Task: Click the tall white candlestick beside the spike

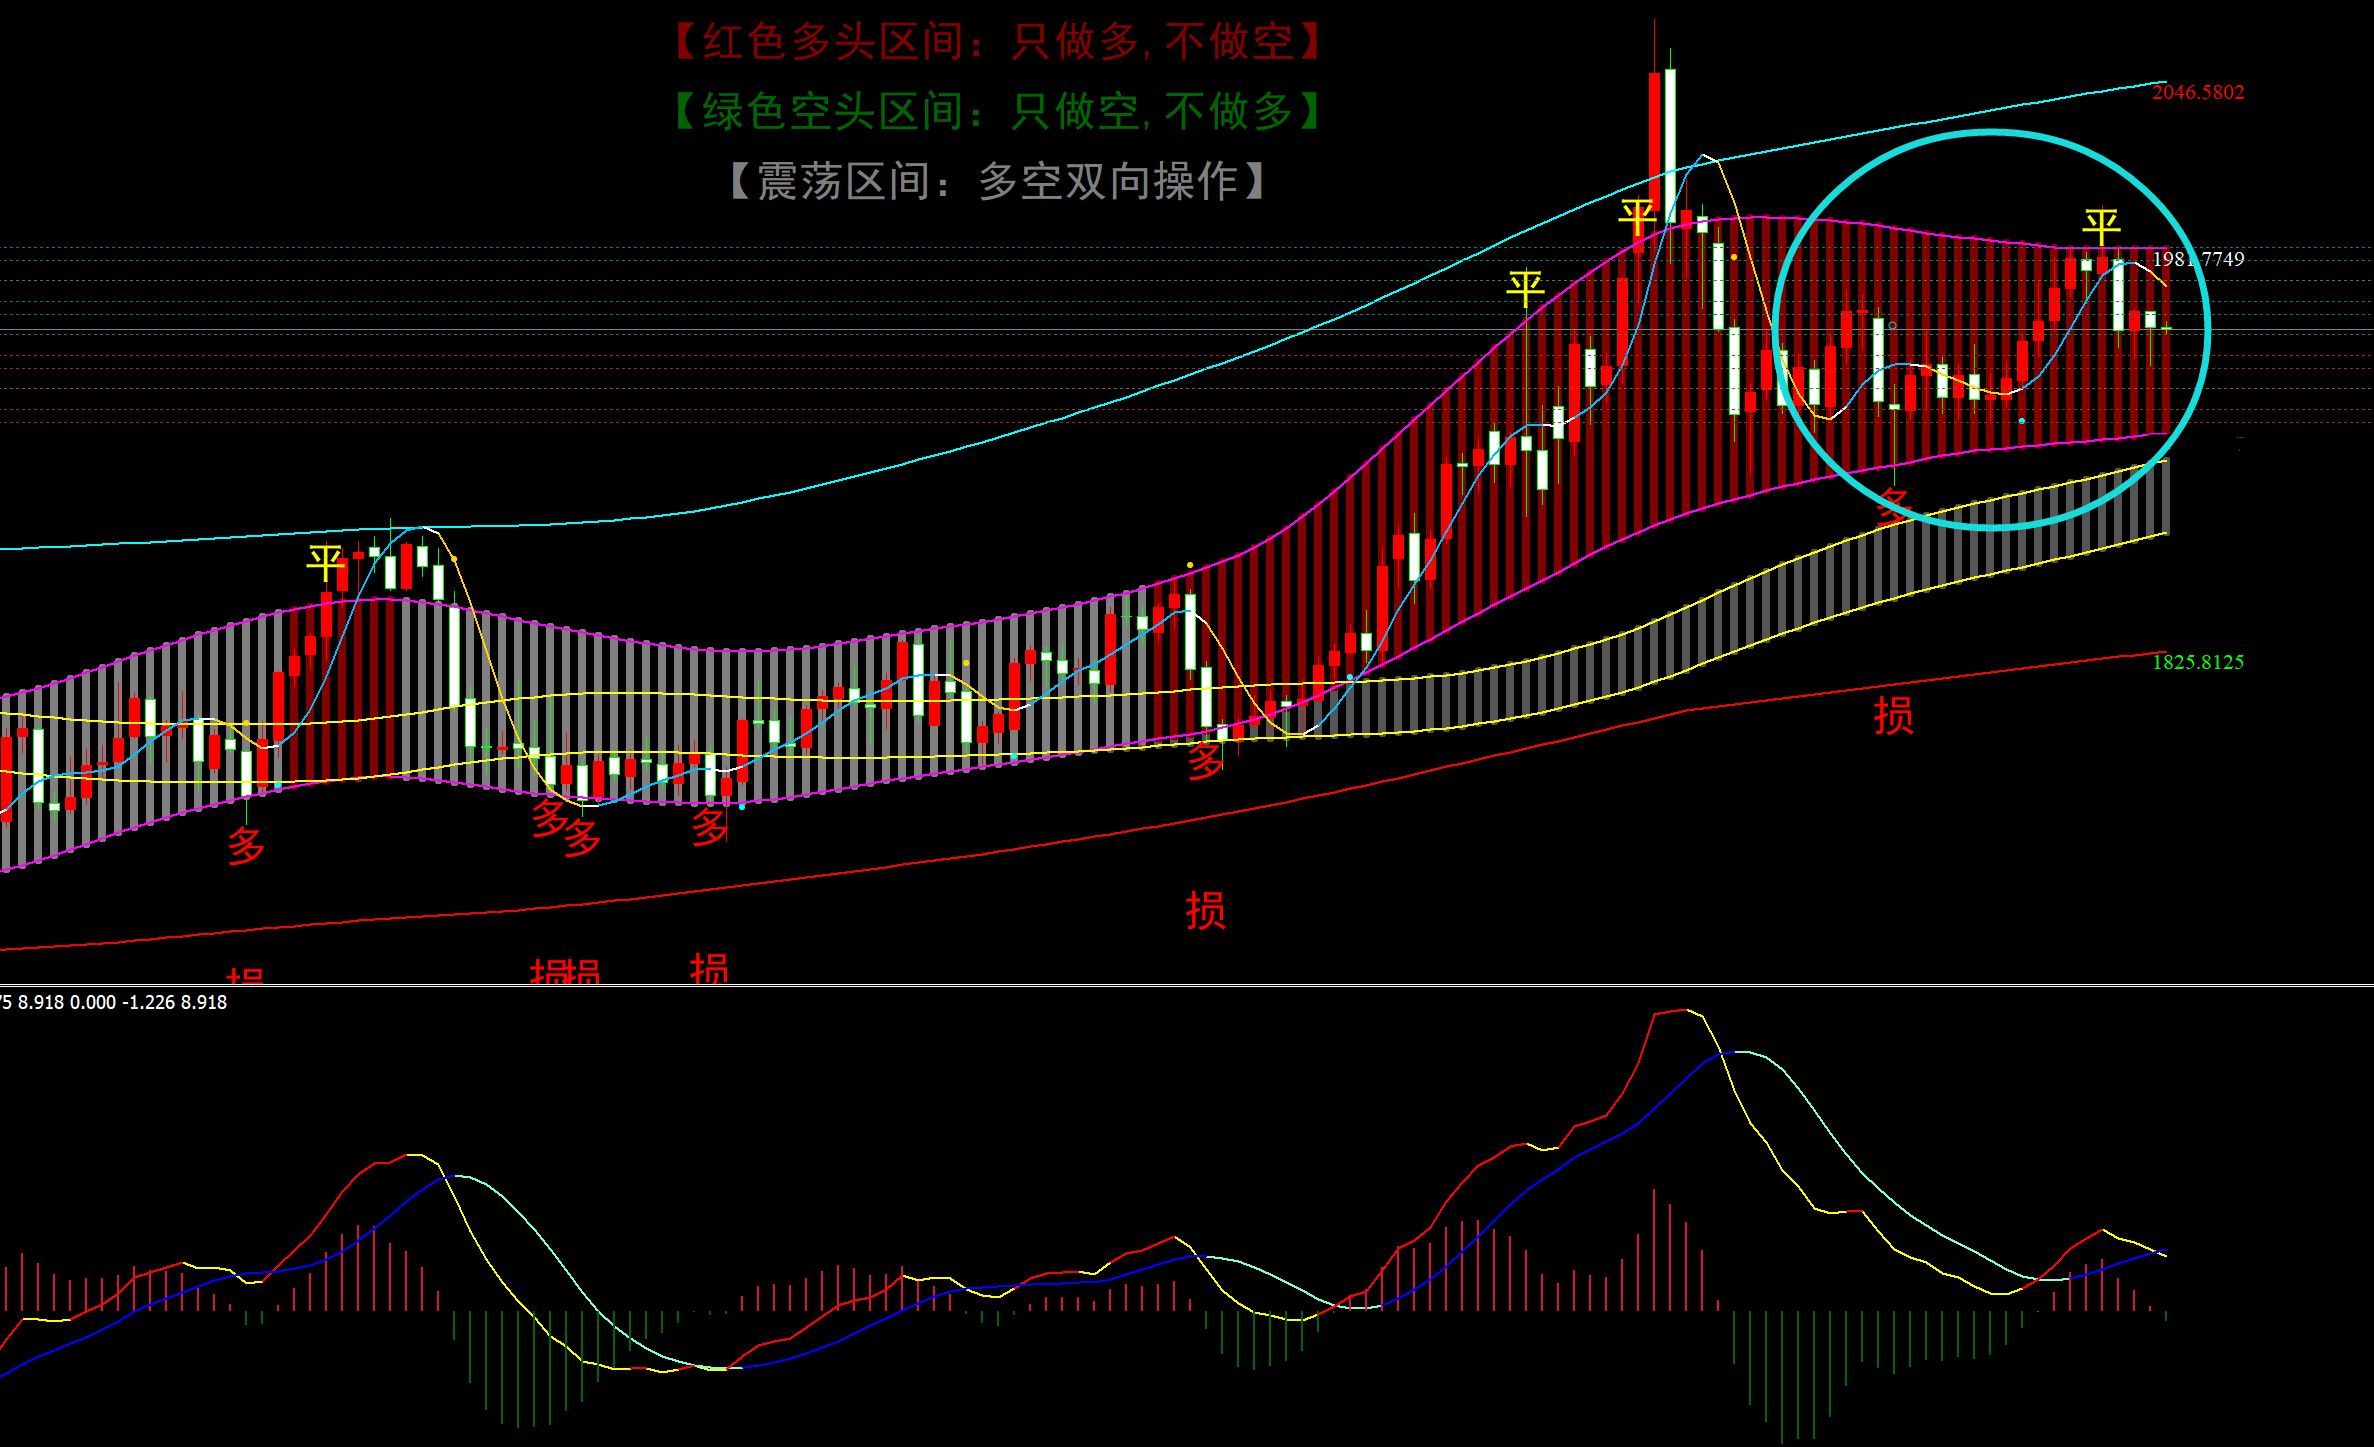Action: [1670, 145]
